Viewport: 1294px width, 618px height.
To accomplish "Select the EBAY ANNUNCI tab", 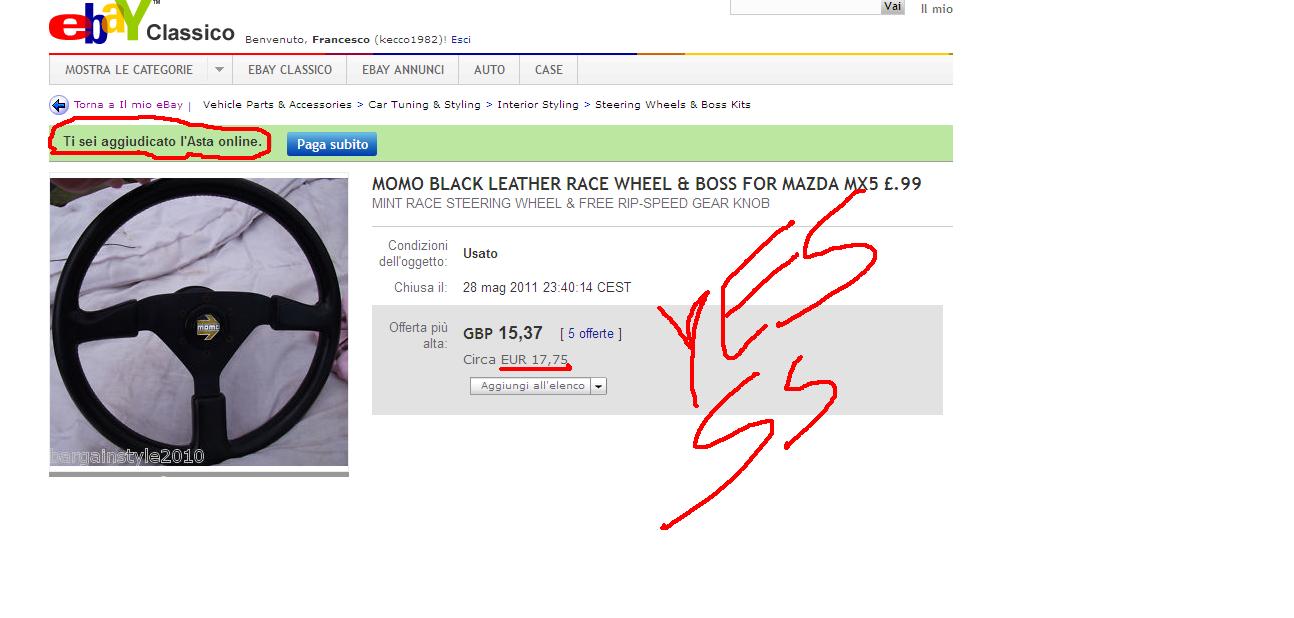I will [x=403, y=70].
